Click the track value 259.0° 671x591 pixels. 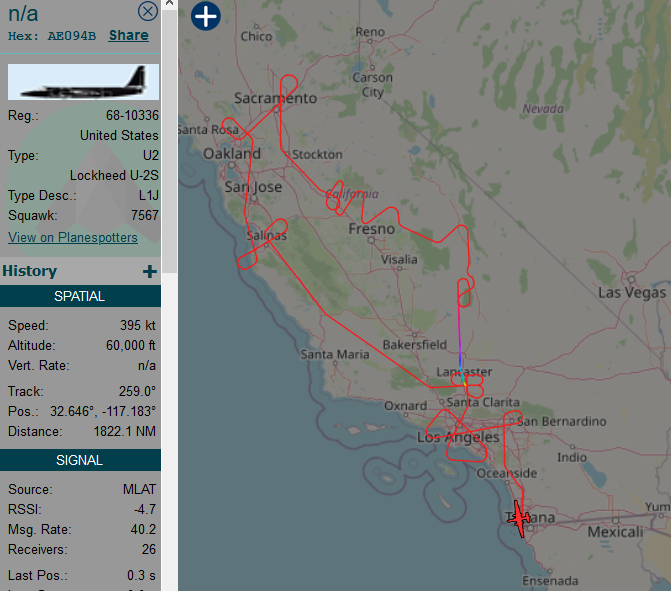(137, 392)
